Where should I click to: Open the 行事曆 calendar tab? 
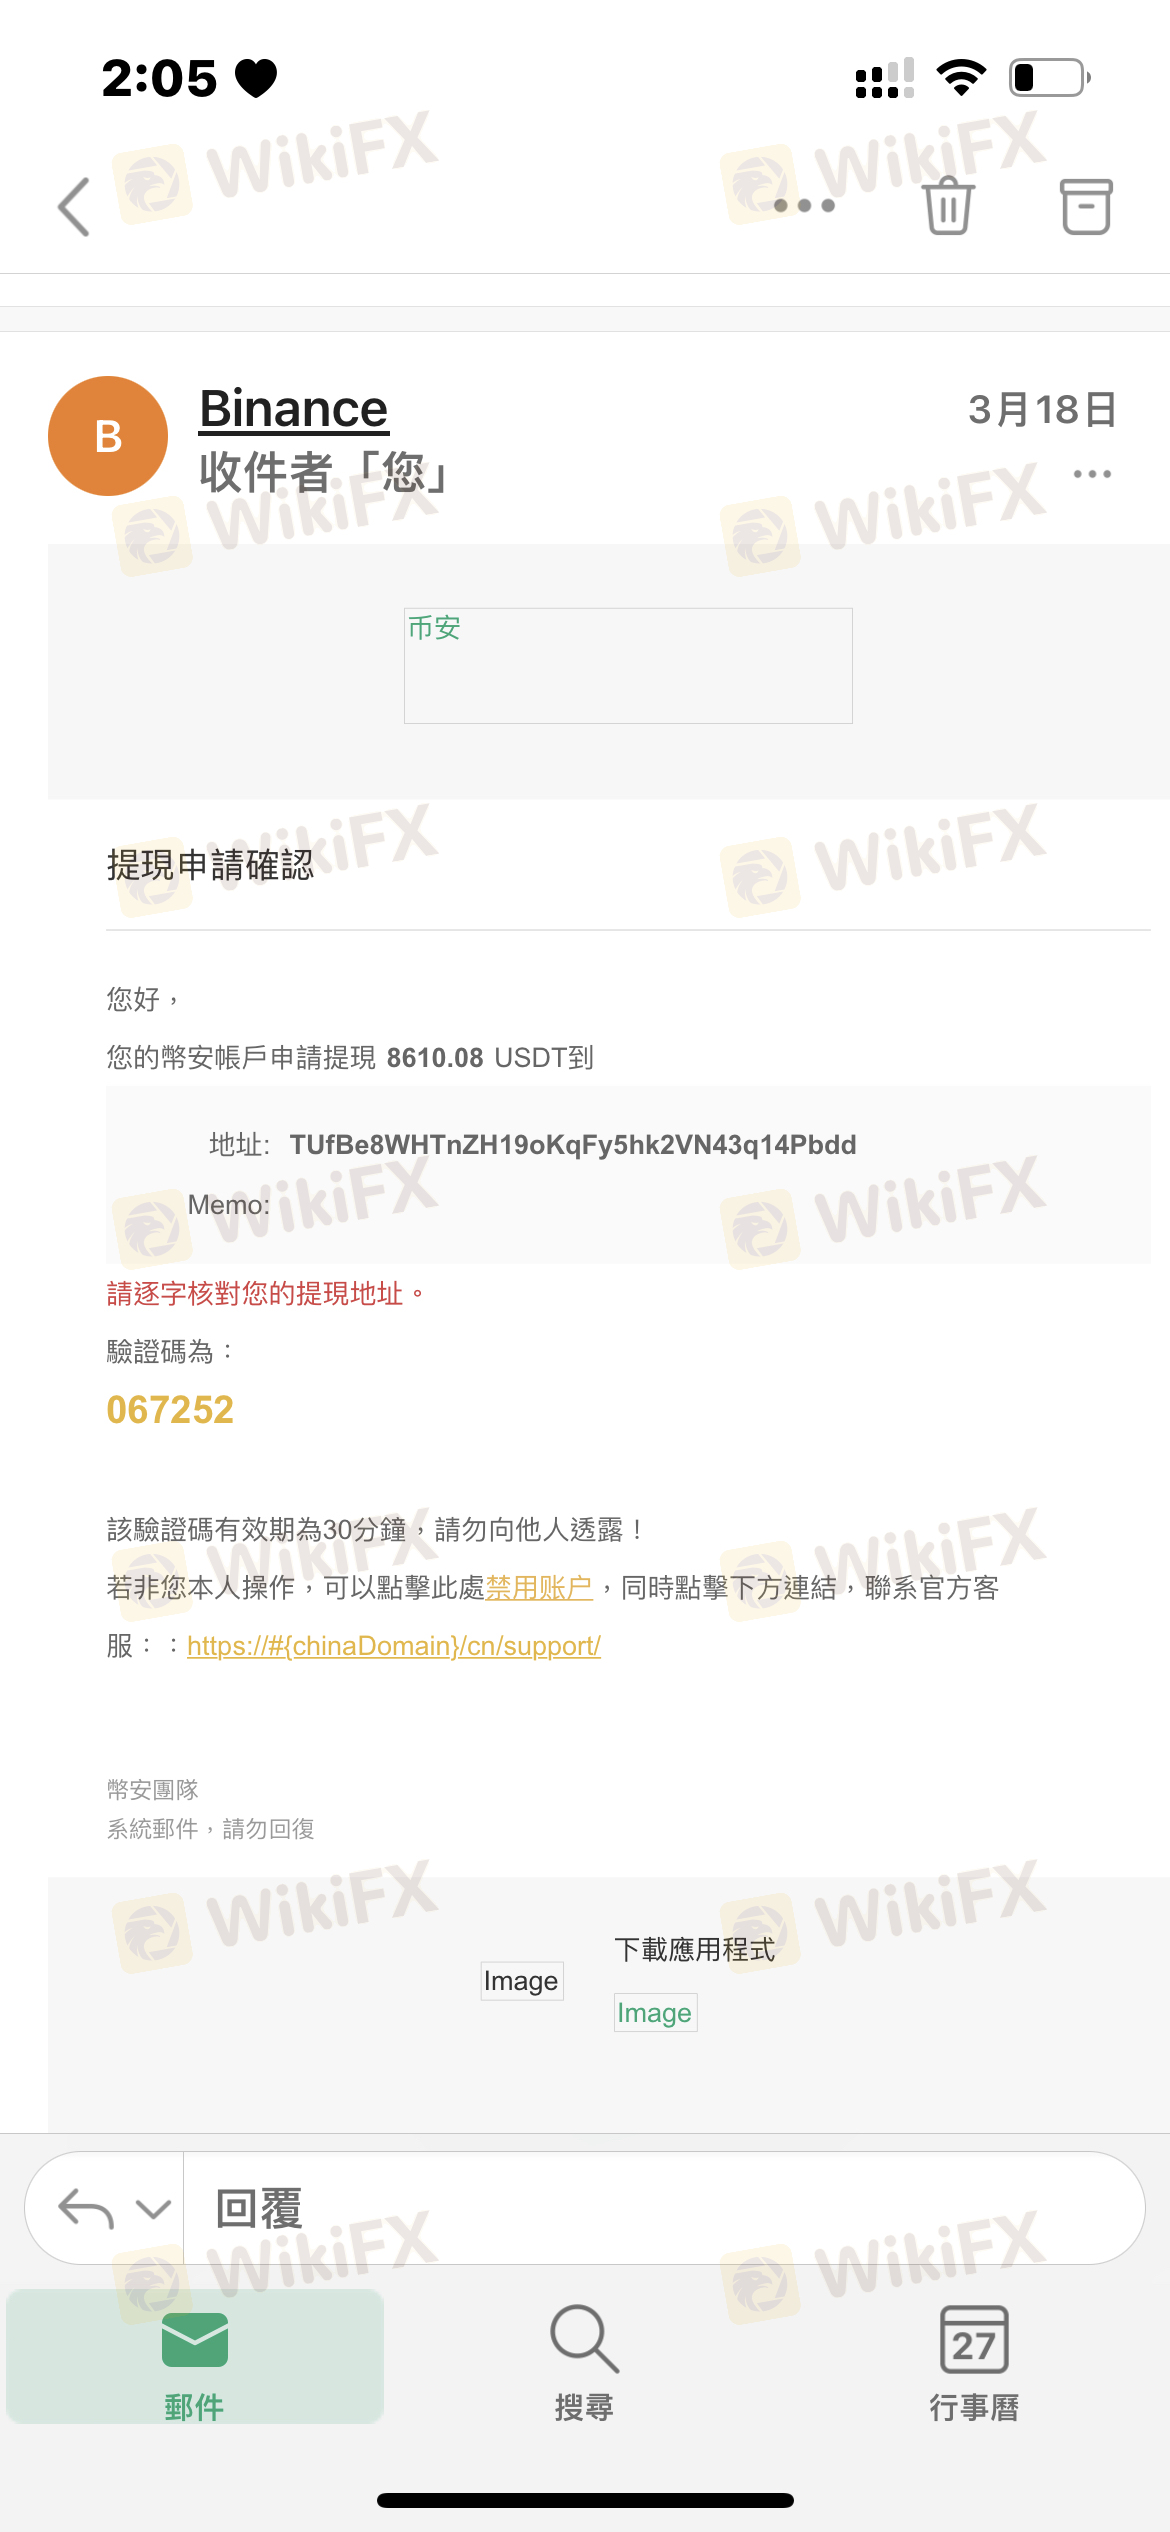[974, 2362]
